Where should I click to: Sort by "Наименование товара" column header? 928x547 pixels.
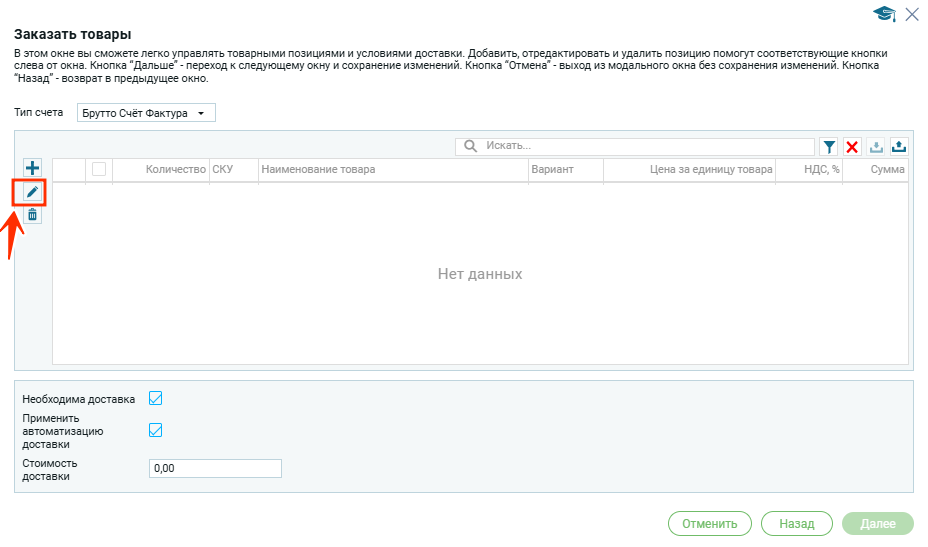pos(318,170)
